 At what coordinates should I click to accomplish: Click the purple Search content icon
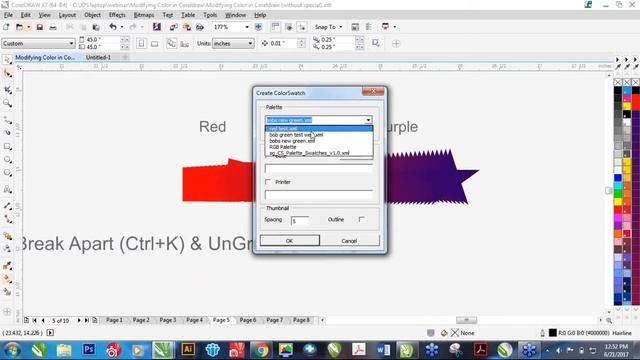click(157, 27)
